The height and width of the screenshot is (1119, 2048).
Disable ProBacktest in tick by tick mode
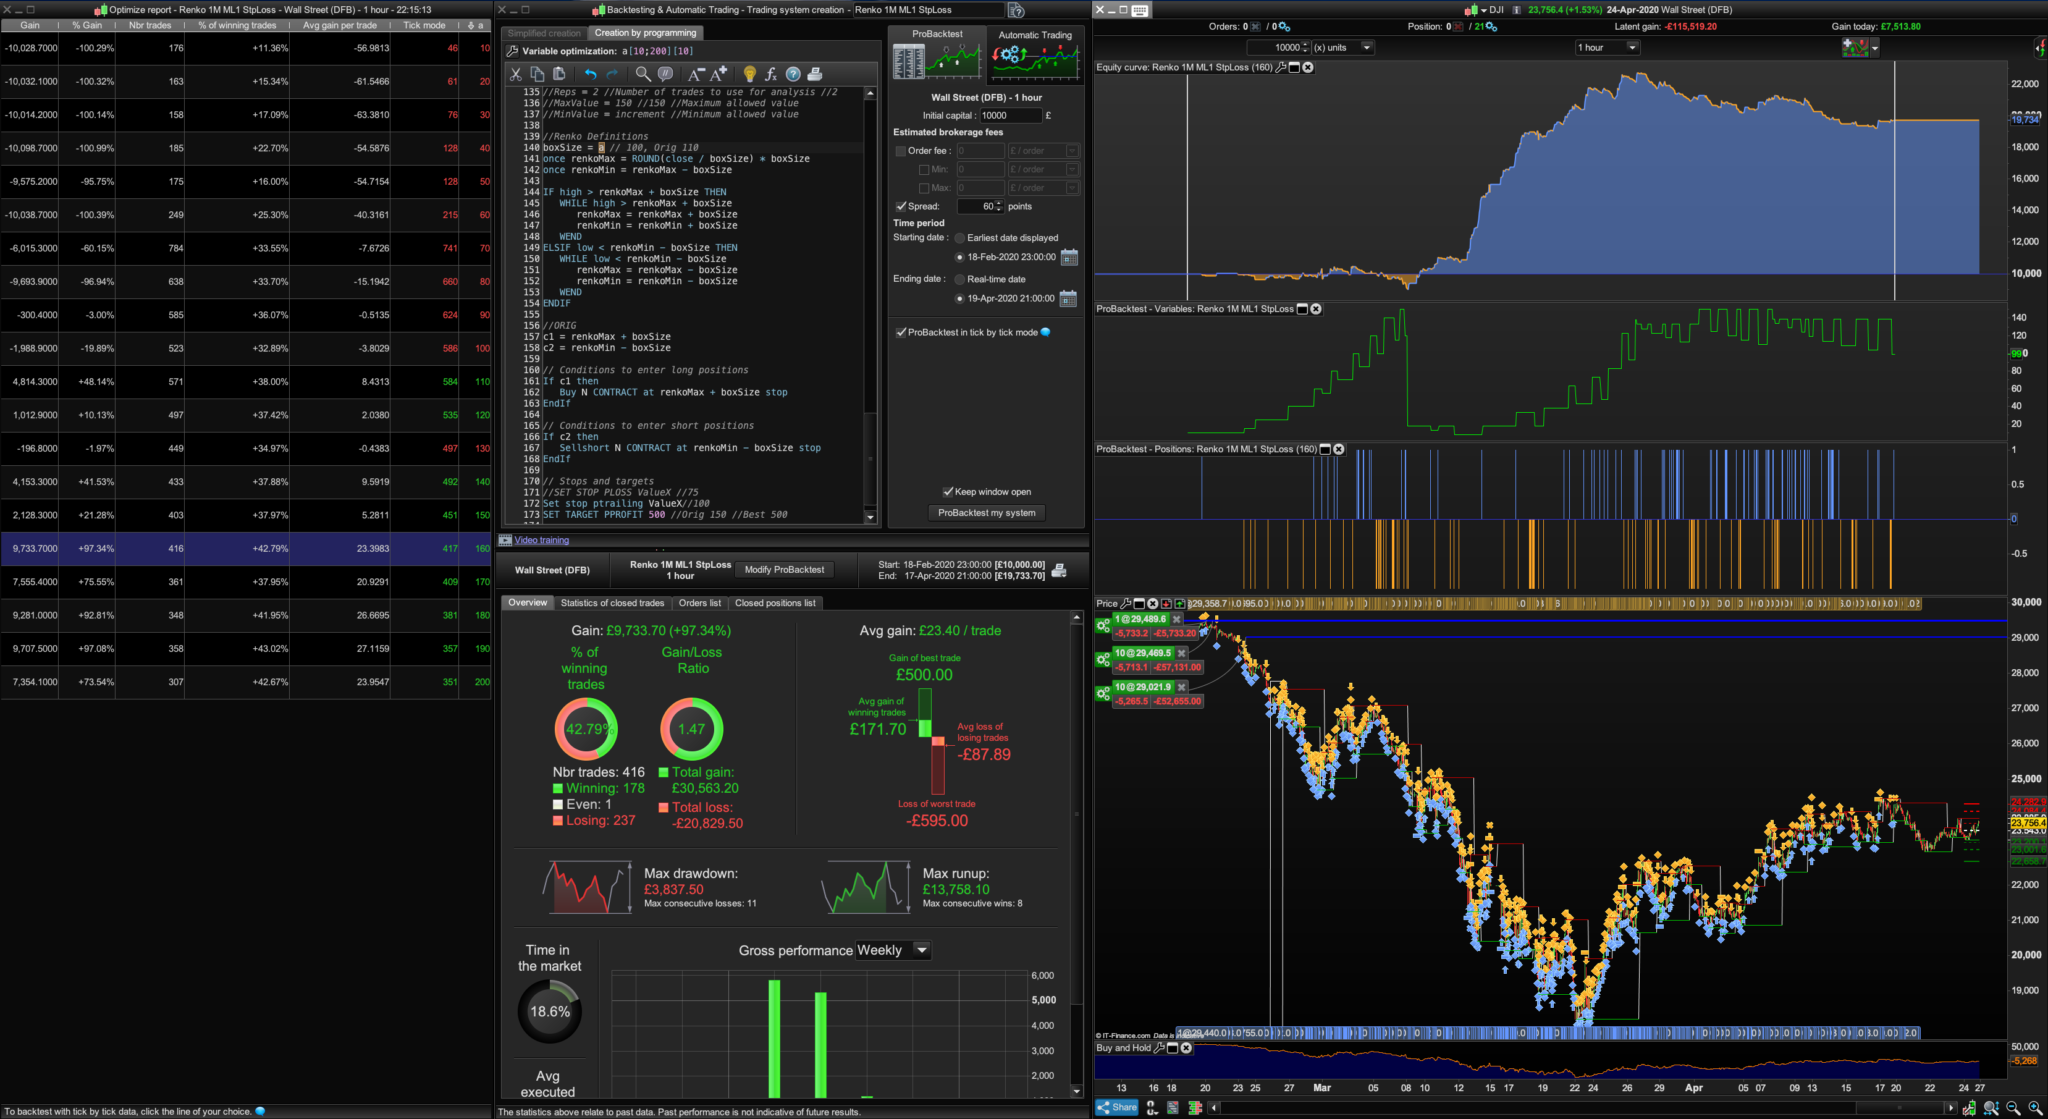(x=901, y=332)
